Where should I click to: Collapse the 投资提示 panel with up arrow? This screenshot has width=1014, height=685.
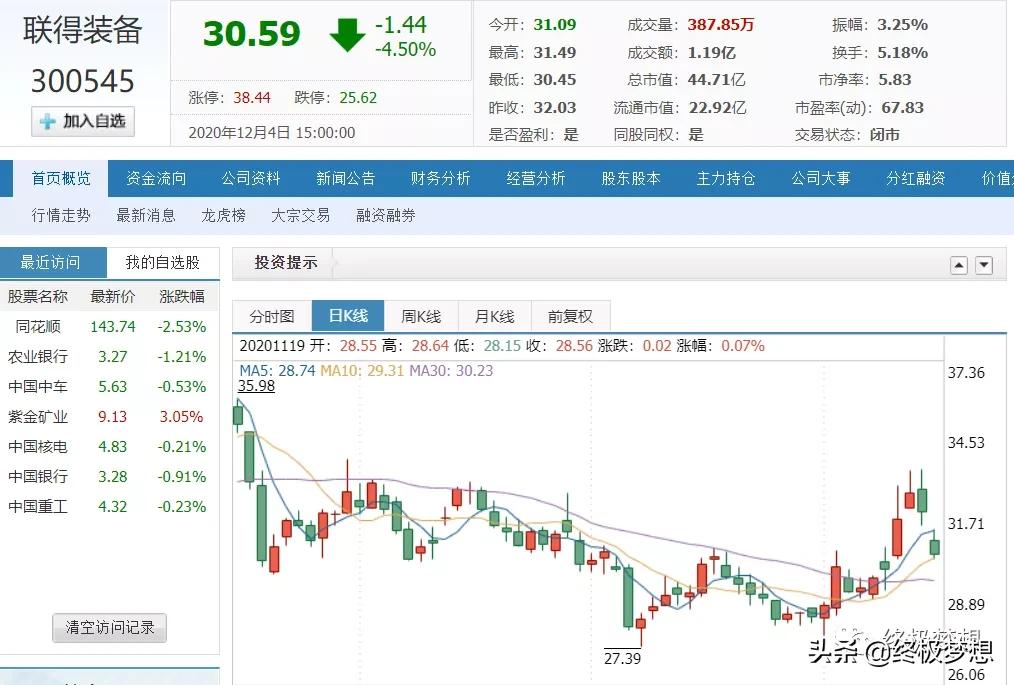[x=959, y=264]
